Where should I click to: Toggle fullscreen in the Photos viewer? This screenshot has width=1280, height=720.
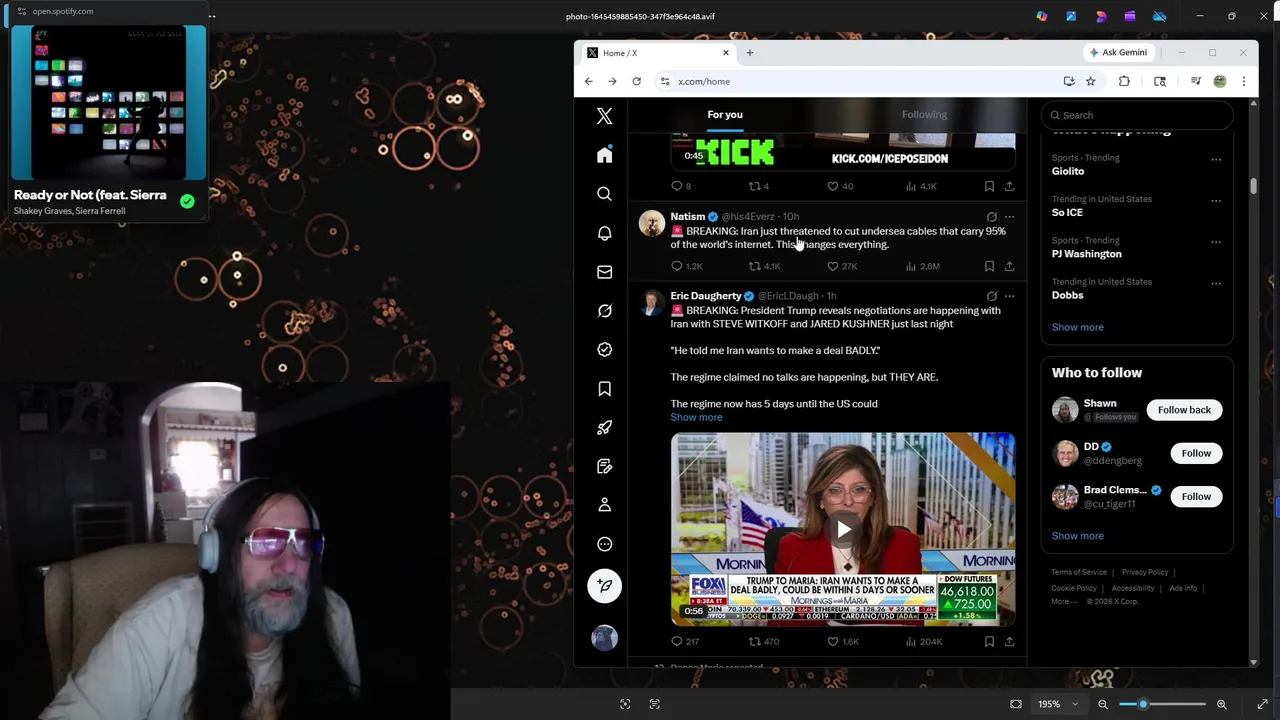pos(1262,704)
